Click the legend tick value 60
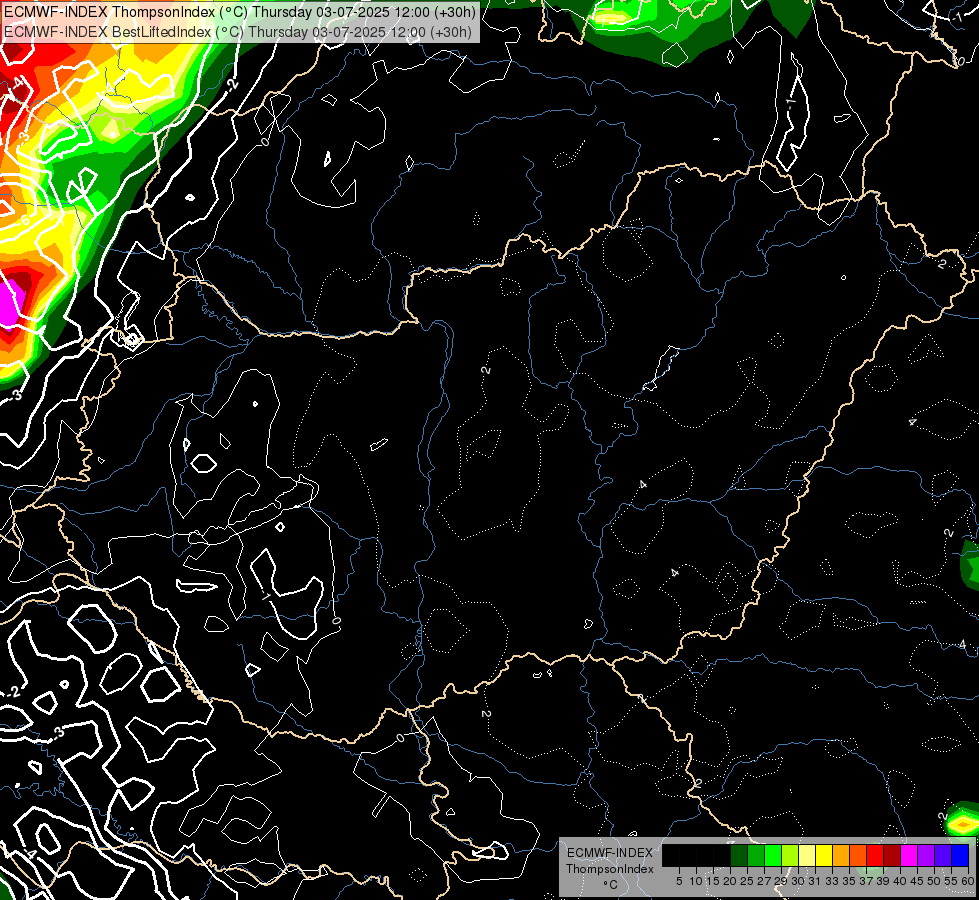This screenshot has width=979, height=900. (x=968, y=881)
